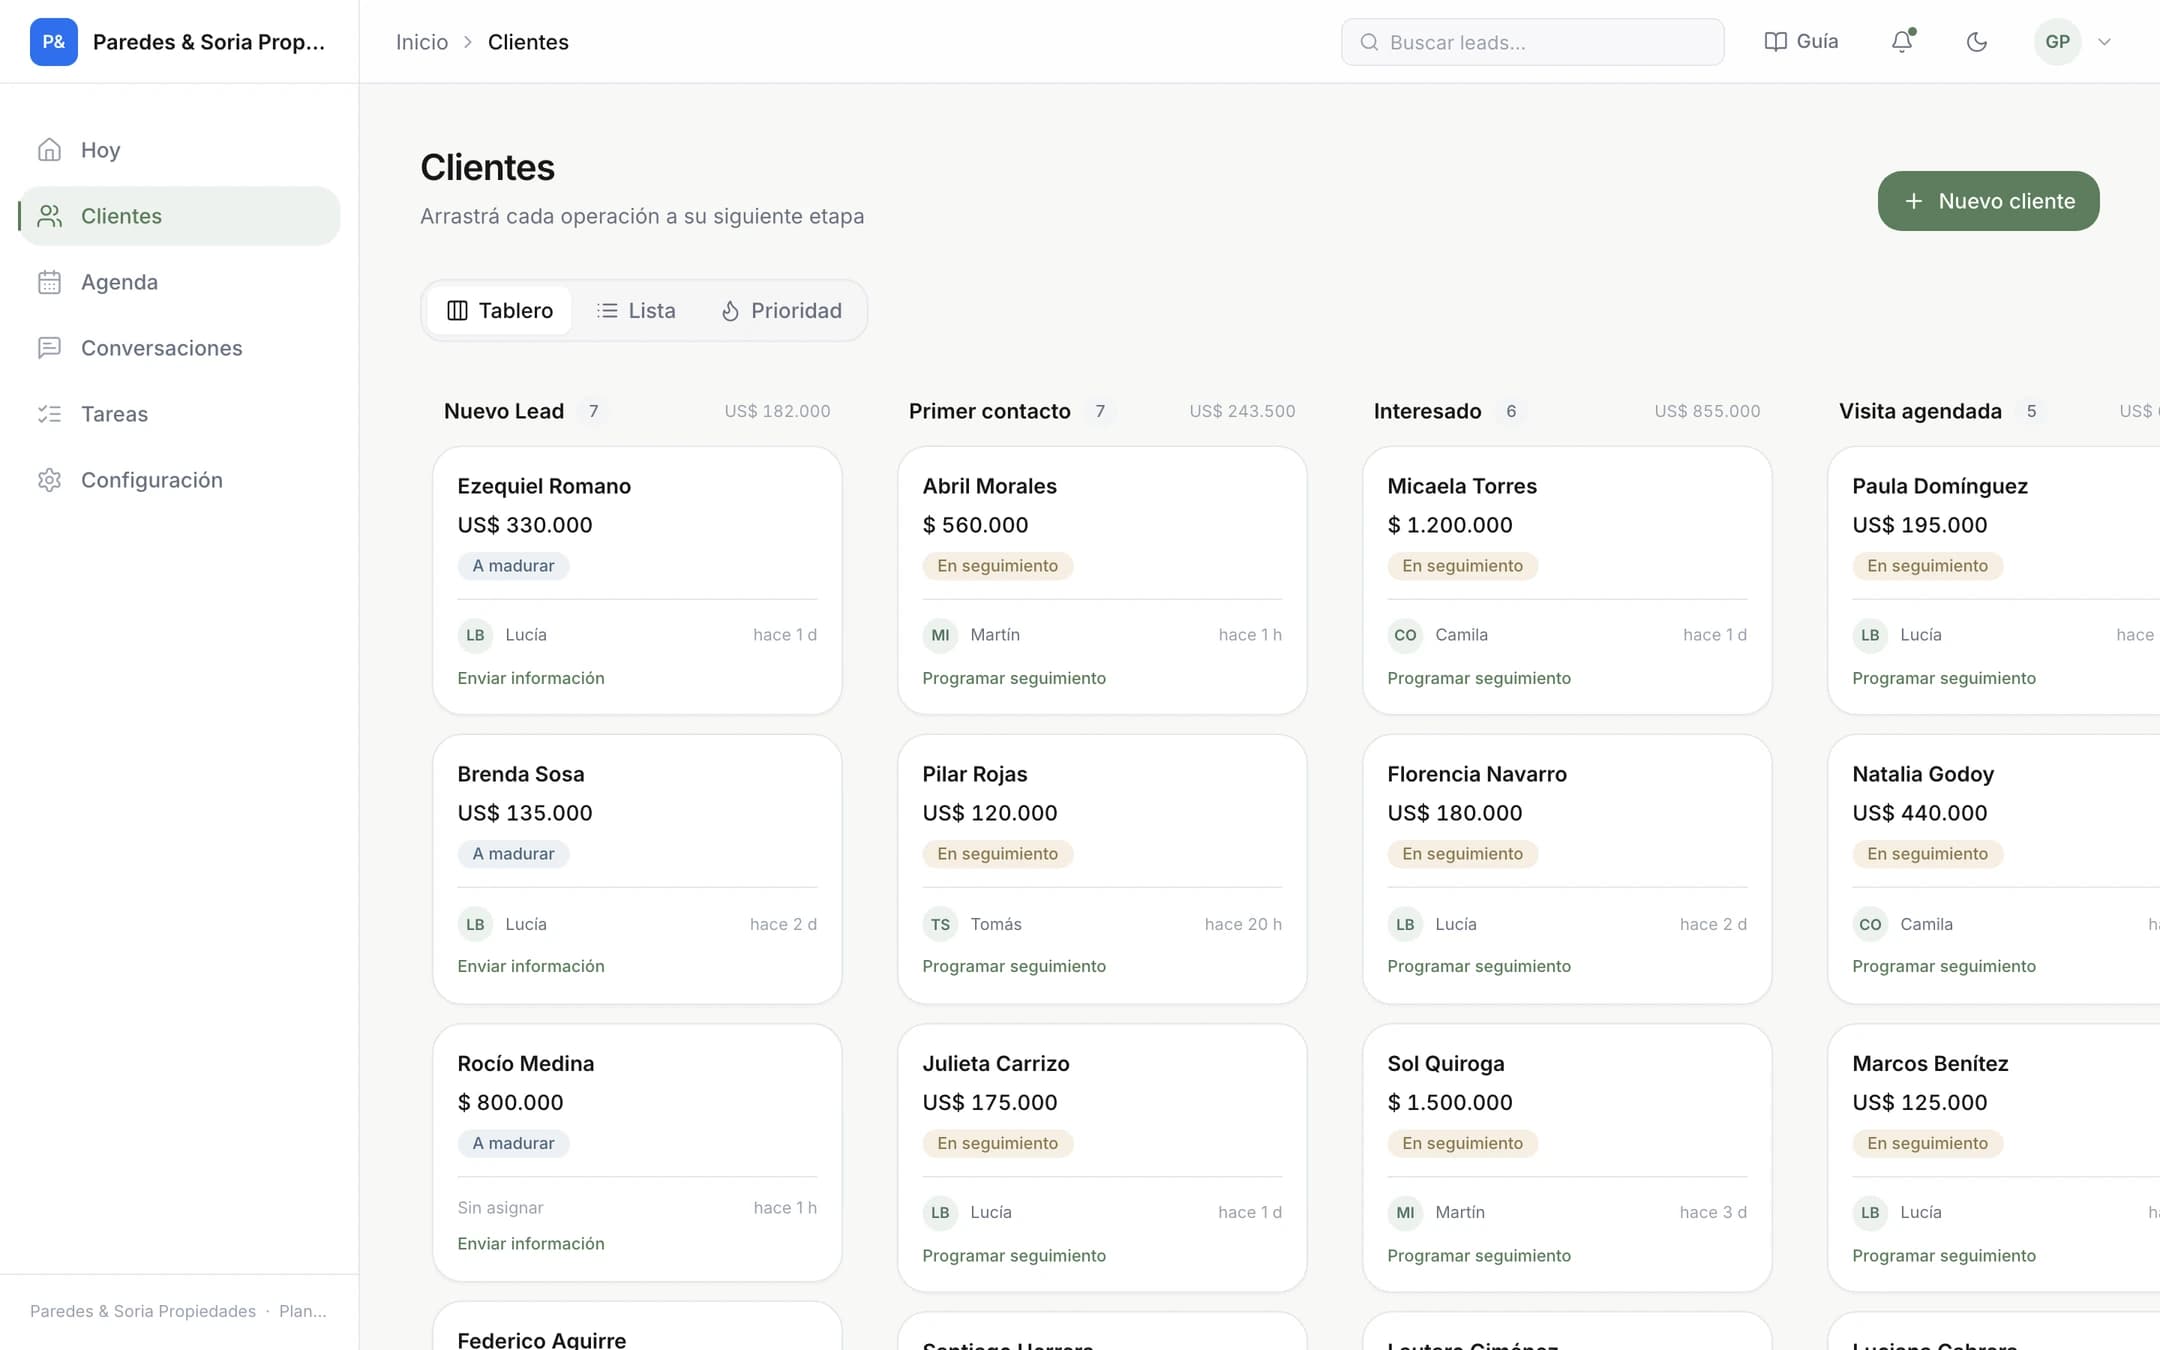2160x1350 pixels.
Task: Click the P& company logo
Action: click(x=54, y=42)
